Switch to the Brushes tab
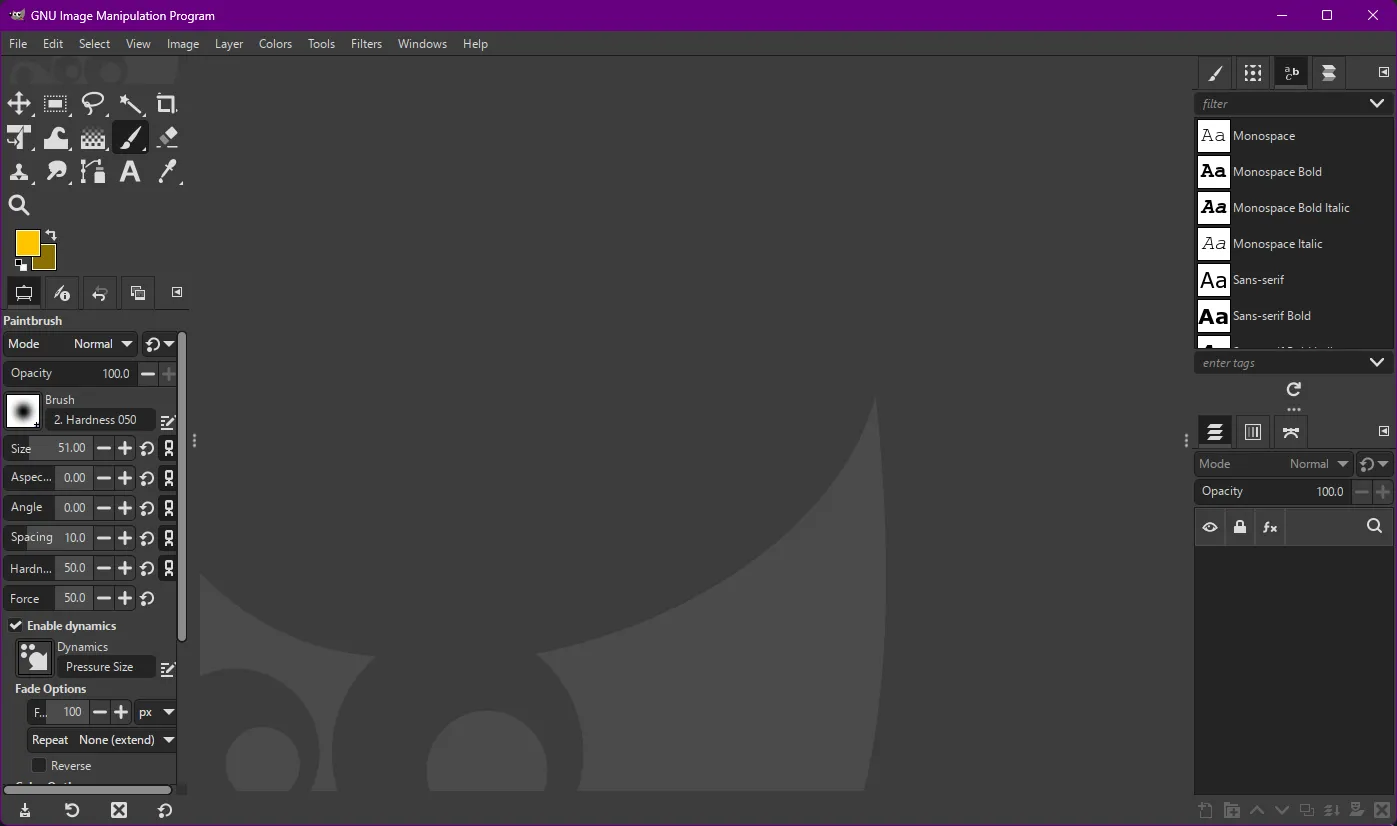The image size is (1397, 826). pos(1214,73)
